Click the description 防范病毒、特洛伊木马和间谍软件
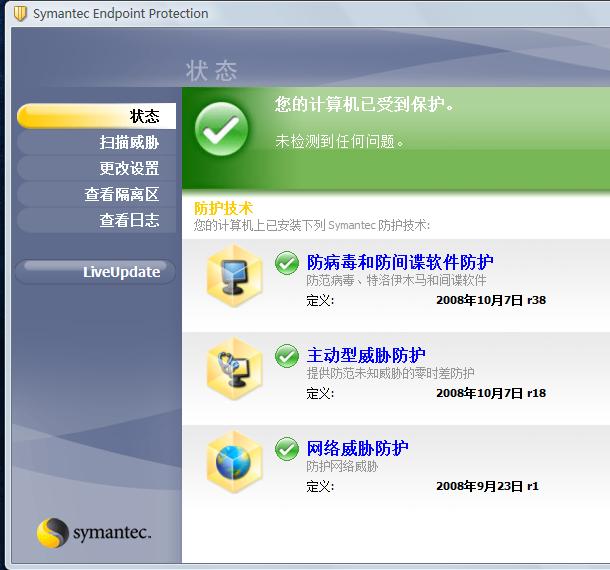 (x=396, y=281)
